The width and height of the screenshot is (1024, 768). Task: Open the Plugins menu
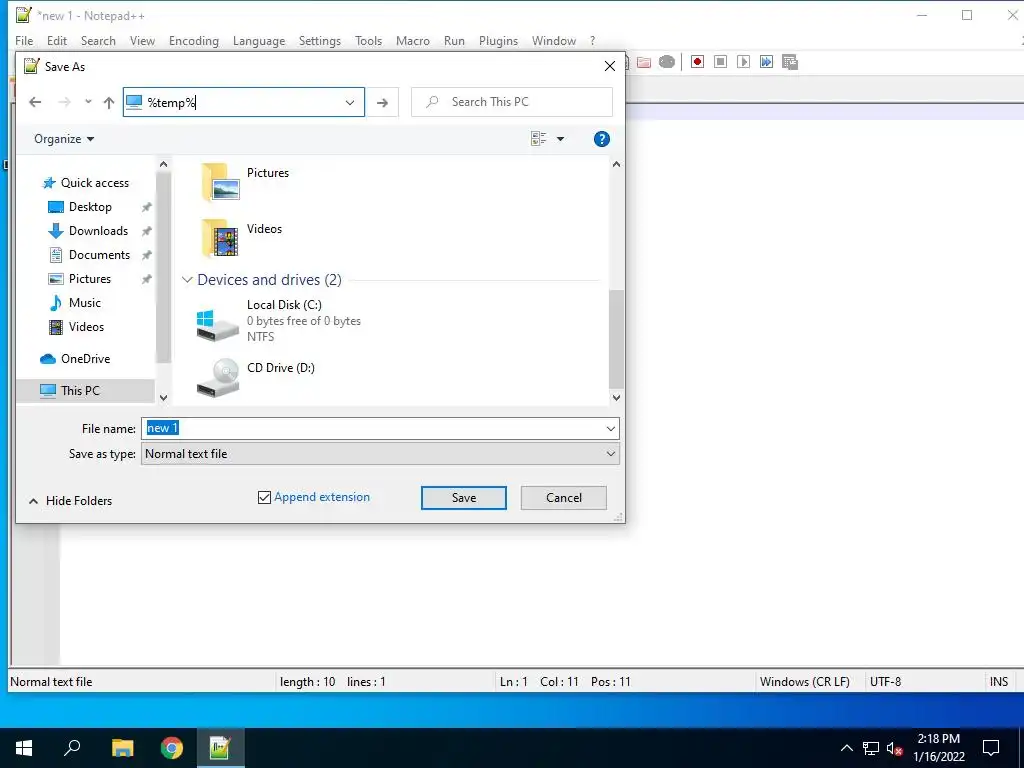click(x=498, y=40)
